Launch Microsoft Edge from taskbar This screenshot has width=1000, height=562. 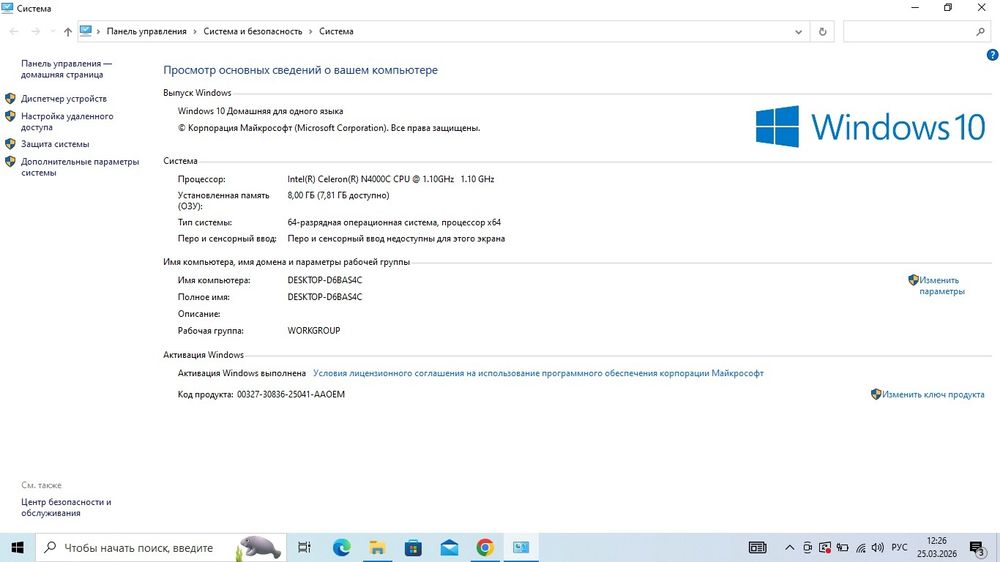point(341,547)
